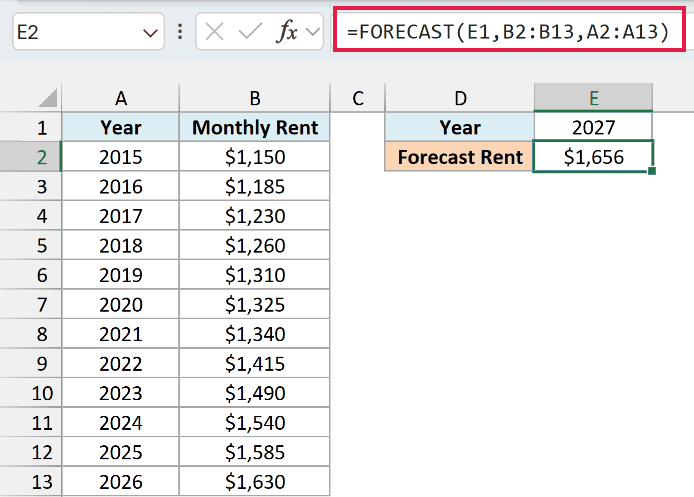
Task: Select row 13 header
Action: click(31, 482)
